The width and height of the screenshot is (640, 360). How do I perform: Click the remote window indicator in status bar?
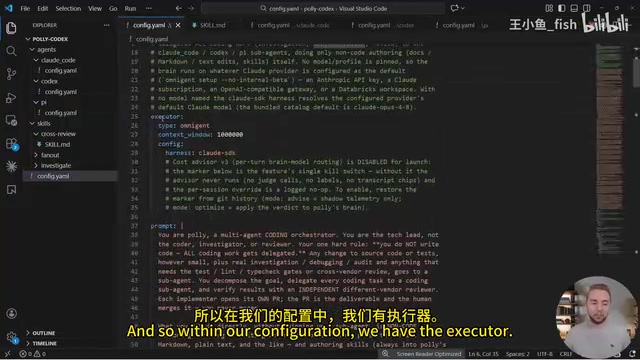[x=7, y=354]
